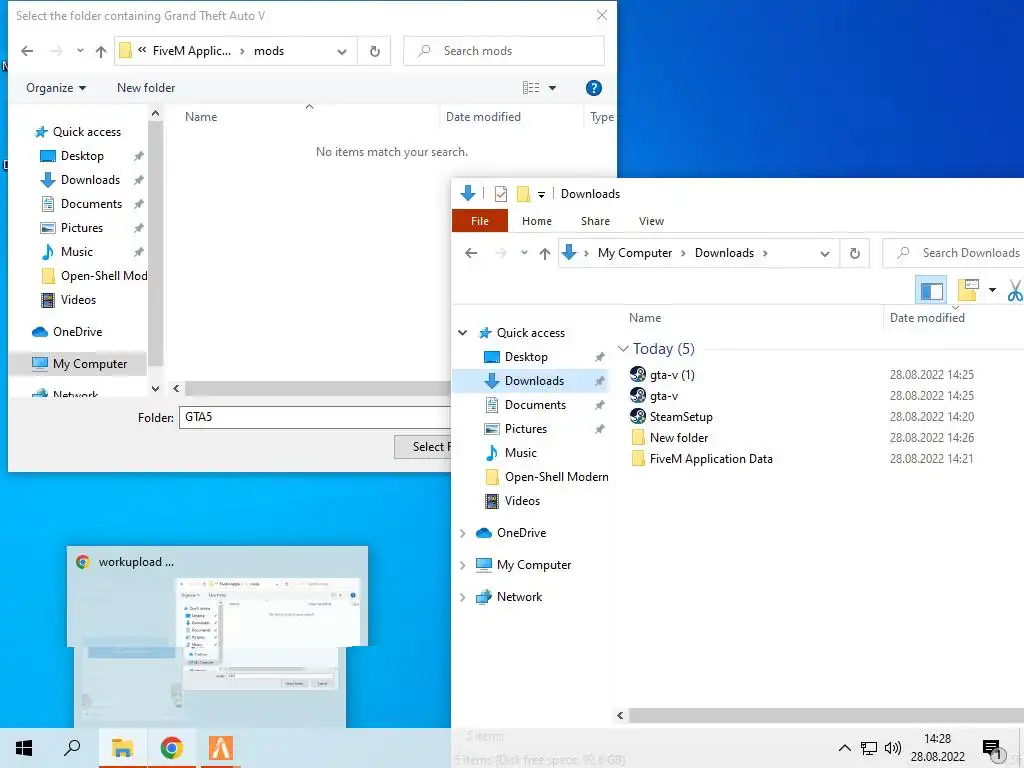Image resolution: width=1024 pixels, height=768 pixels.
Task: Click the back arrow in folder dialog
Action: 27,51
